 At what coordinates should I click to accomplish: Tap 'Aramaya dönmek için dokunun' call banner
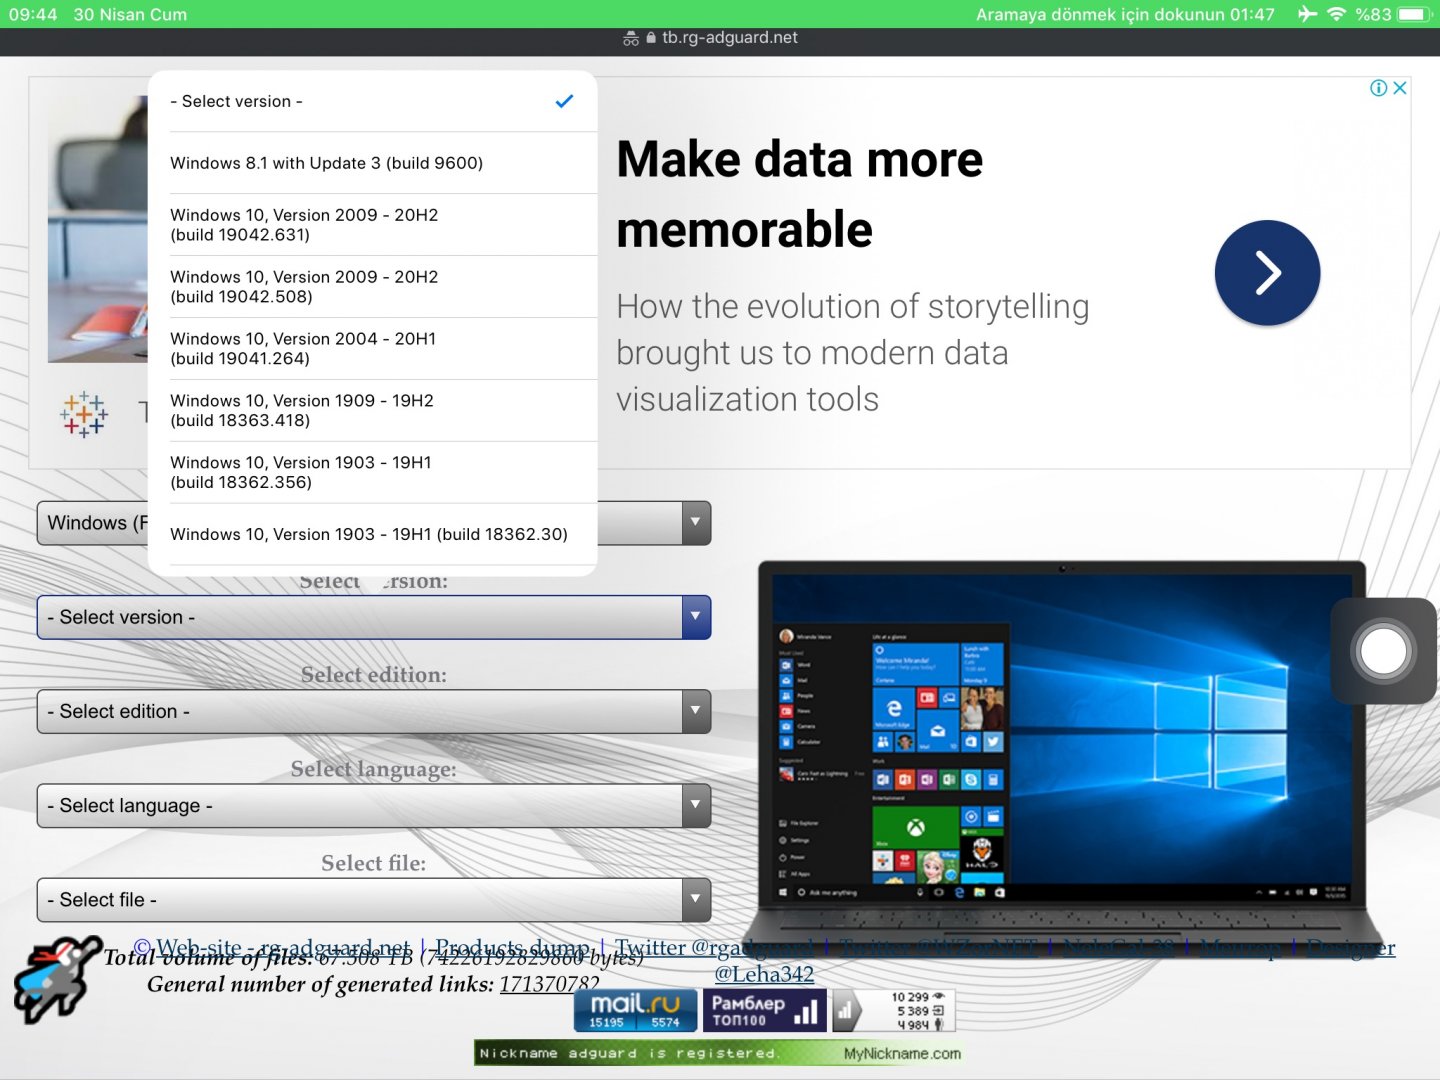click(1125, 14)
